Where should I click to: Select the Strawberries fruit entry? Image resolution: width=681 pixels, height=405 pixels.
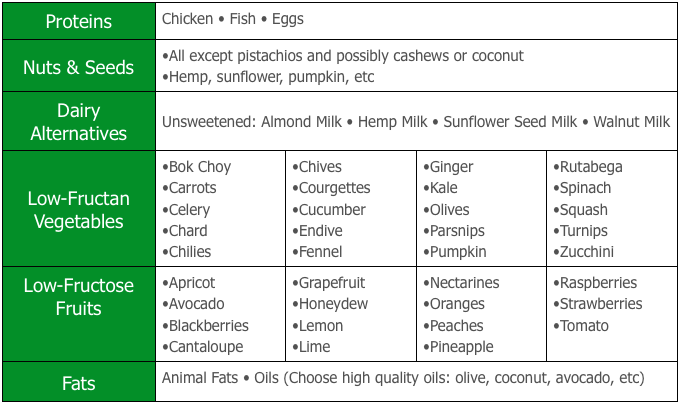point(598,304)
